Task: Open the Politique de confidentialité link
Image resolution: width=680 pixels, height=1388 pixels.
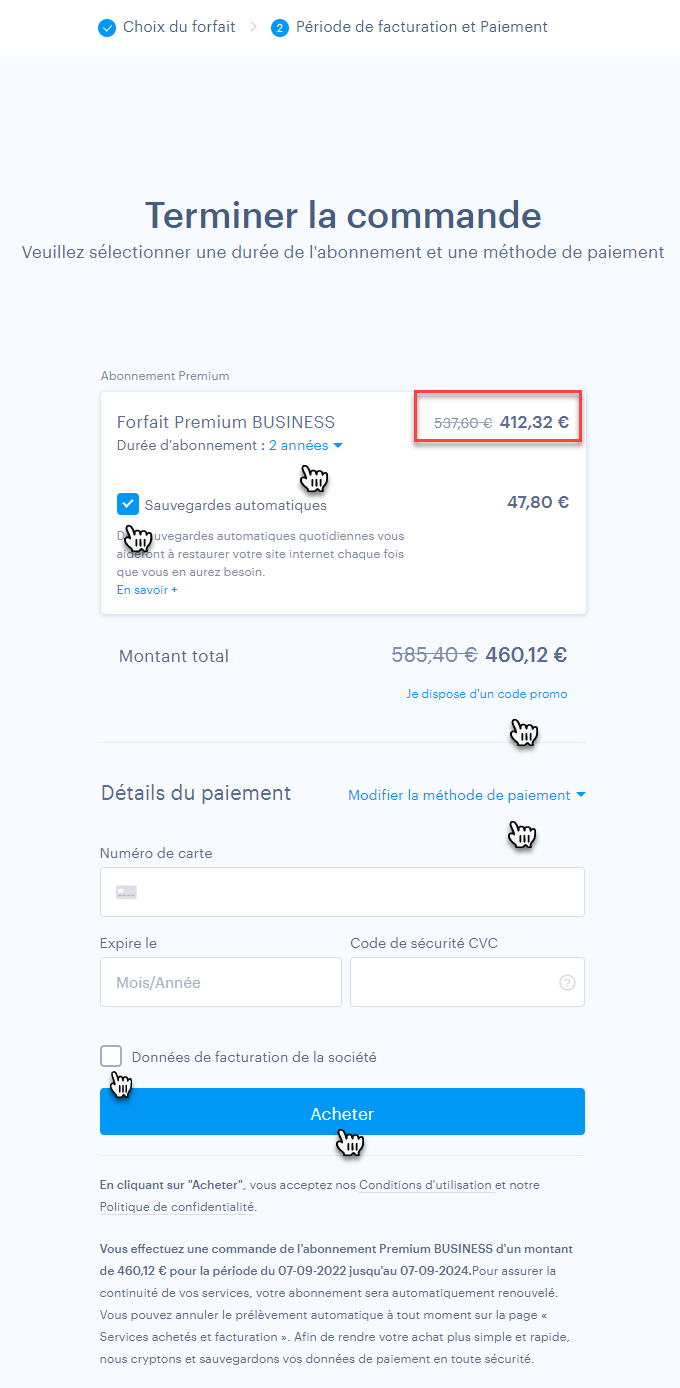Action: tap(176, 1207)
